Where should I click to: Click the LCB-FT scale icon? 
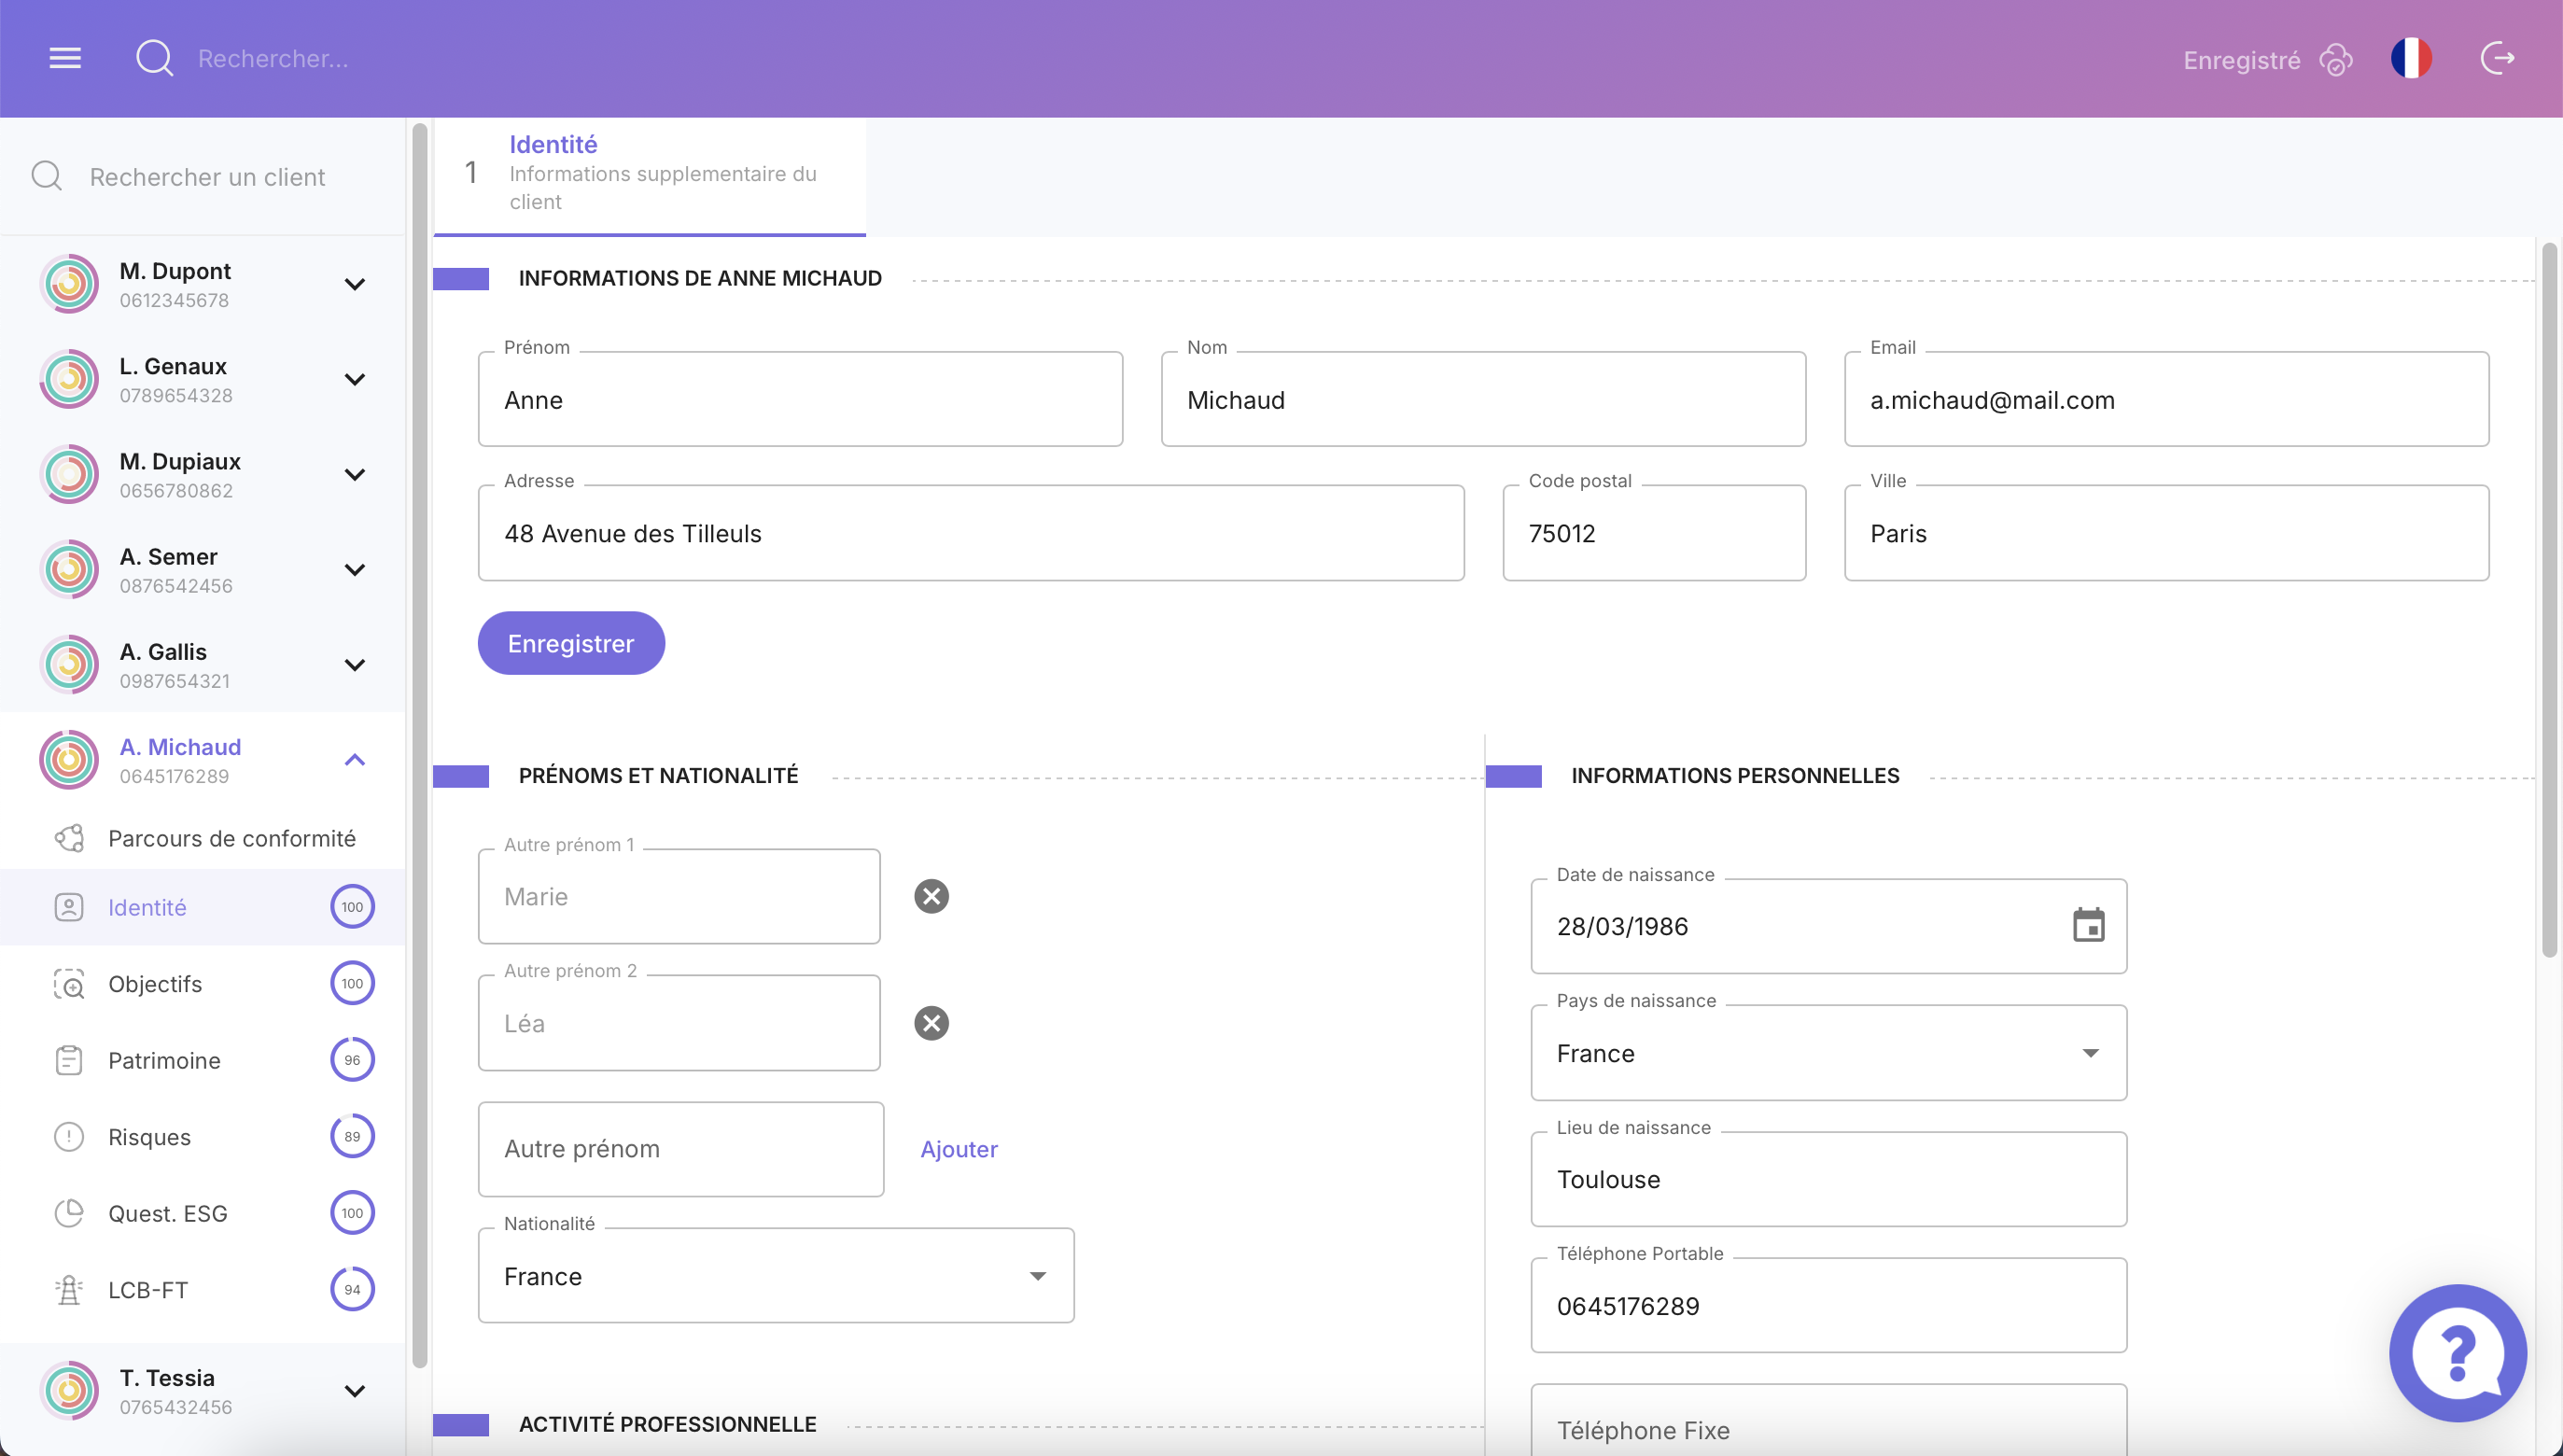pos(68,1289)
